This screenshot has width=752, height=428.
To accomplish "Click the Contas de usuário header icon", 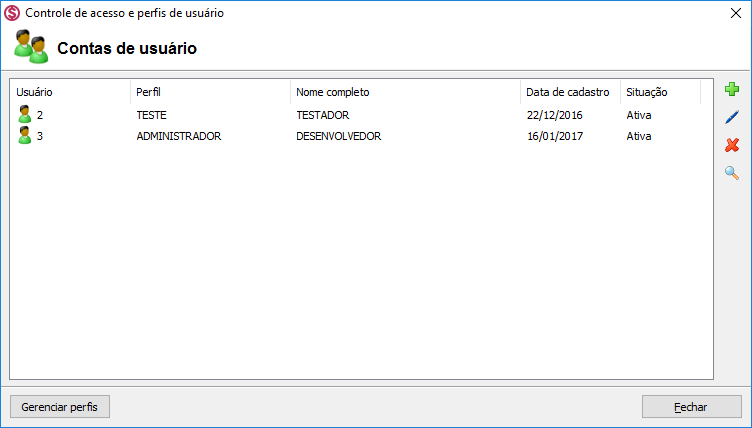I will coord(30,47).
